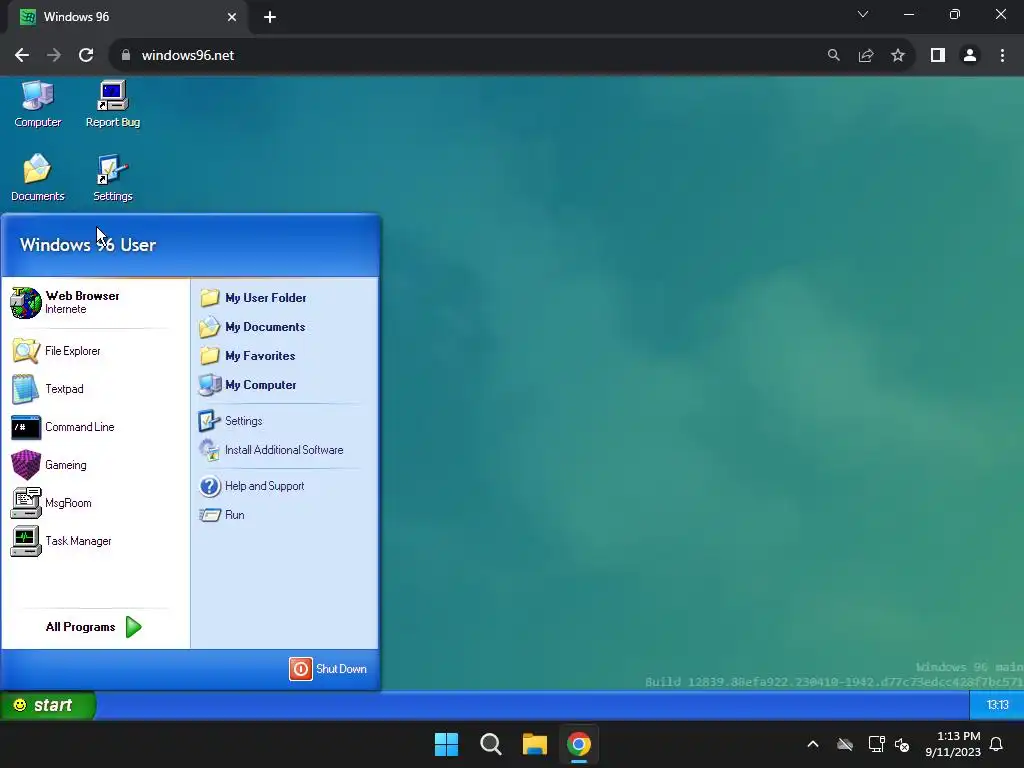
Task: Open Chrome tab search dropdown
Action: pos(863,14)
